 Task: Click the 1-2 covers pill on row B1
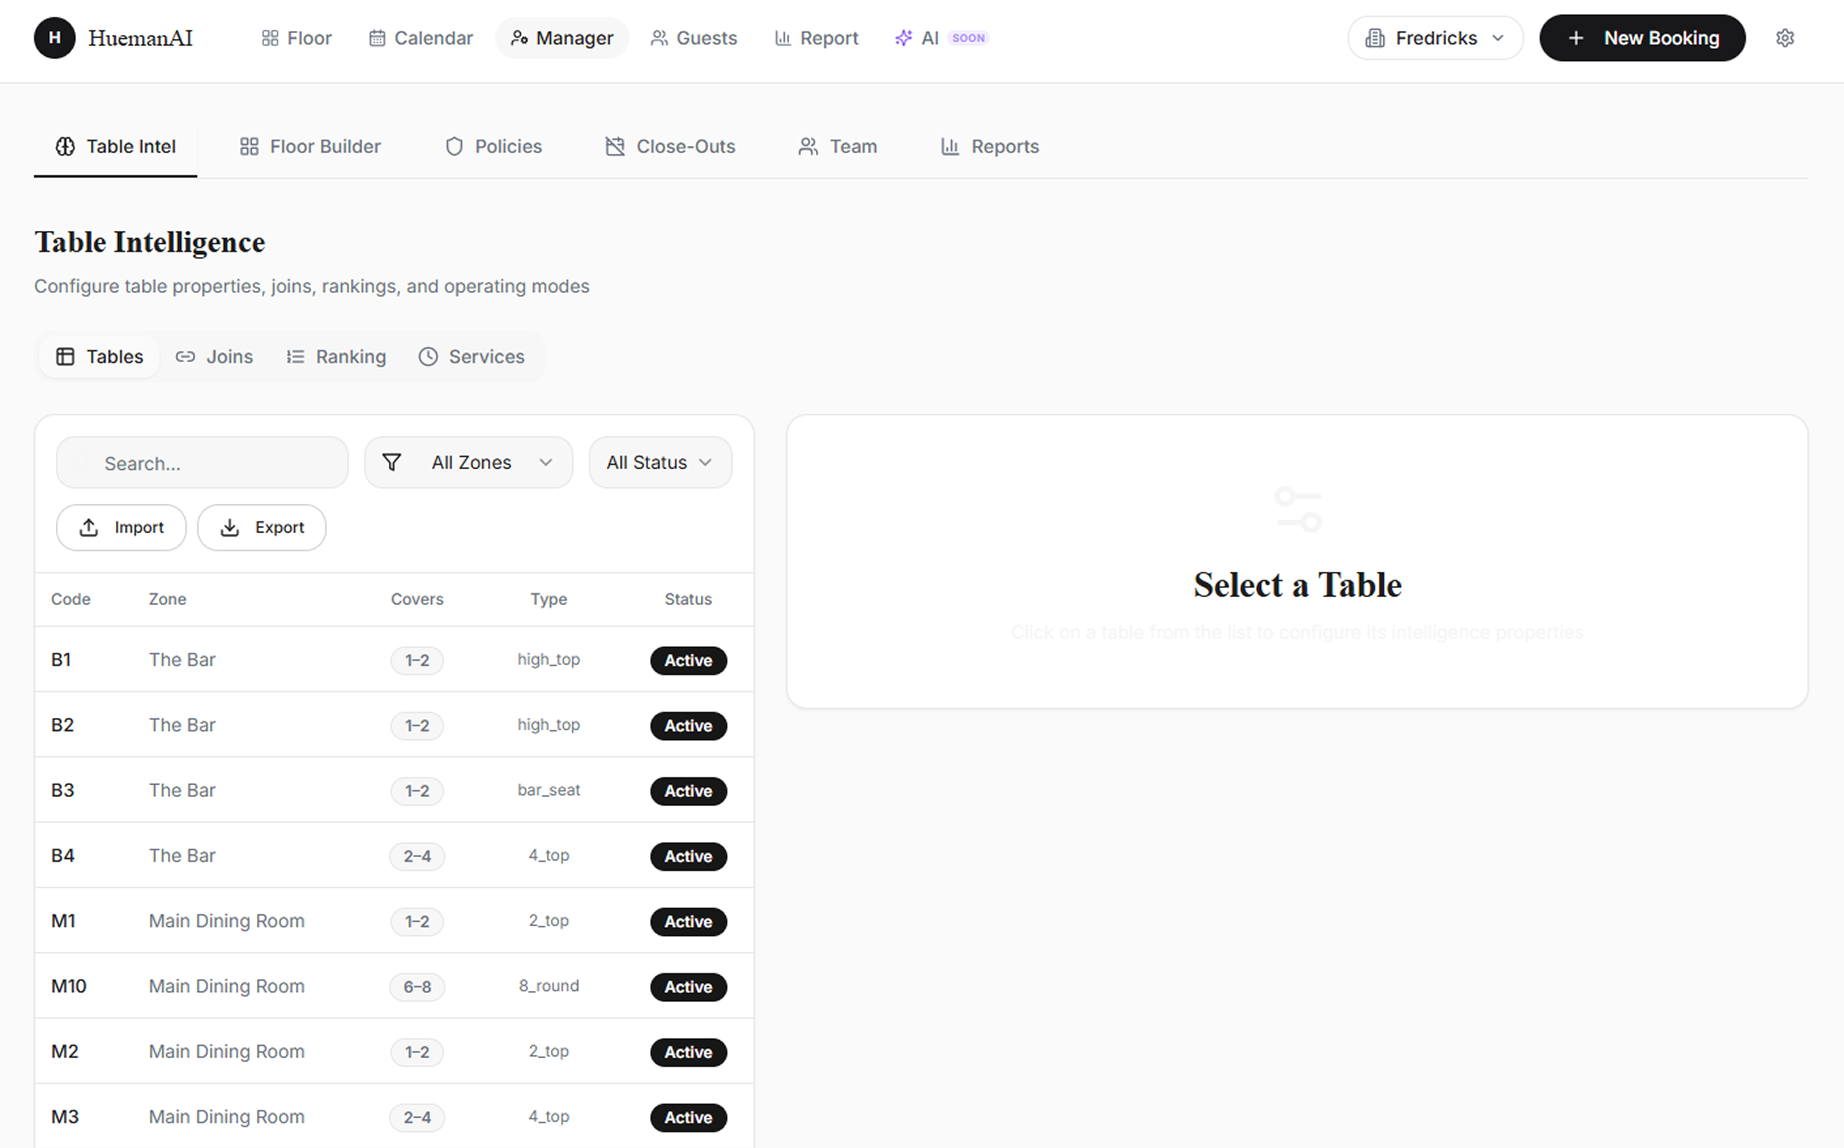click(417, 660)
